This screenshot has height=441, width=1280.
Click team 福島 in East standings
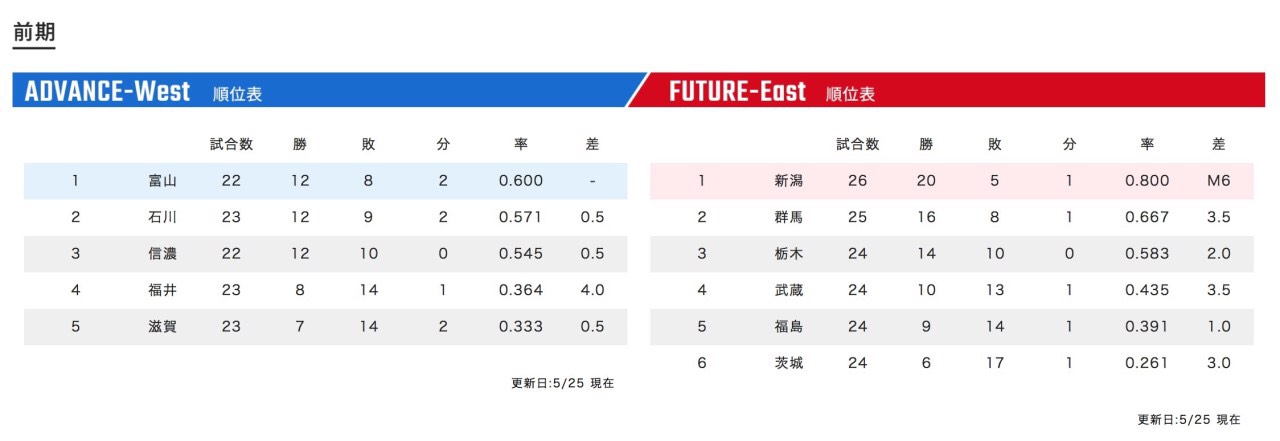788,326
